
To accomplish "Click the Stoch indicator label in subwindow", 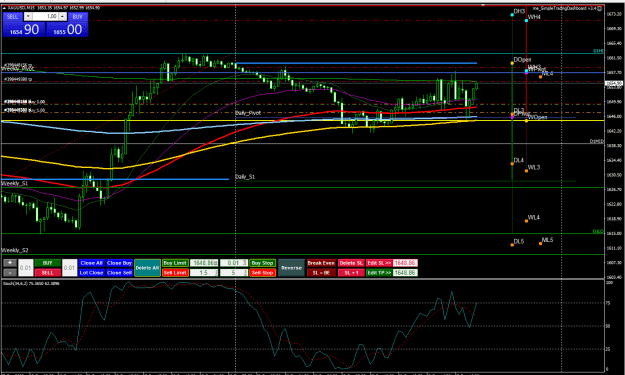I will 31,283.
